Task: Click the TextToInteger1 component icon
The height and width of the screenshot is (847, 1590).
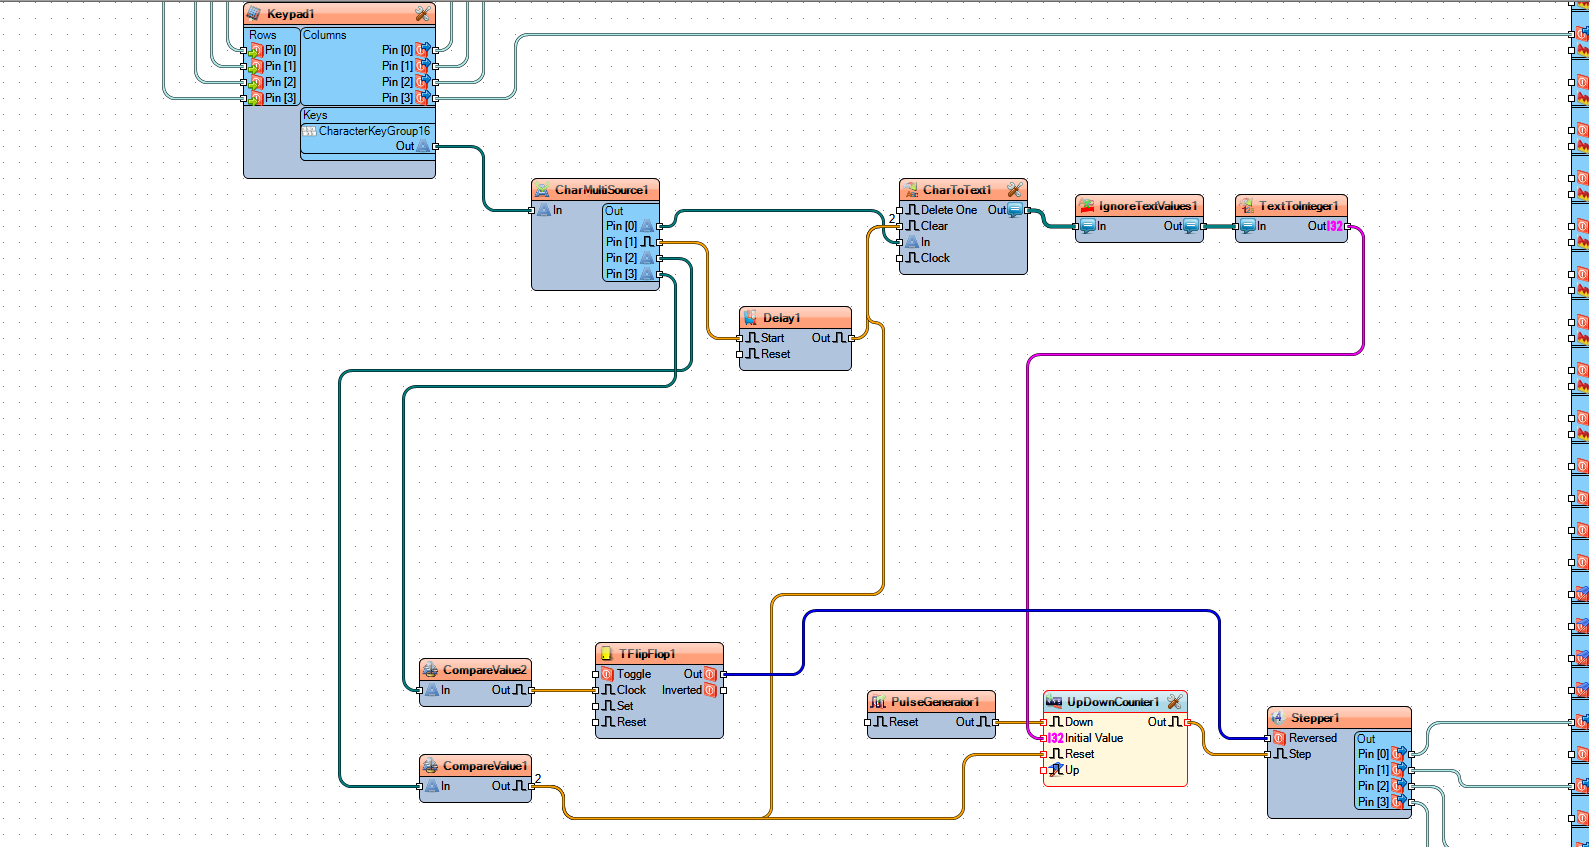Action: [1247, 206]
